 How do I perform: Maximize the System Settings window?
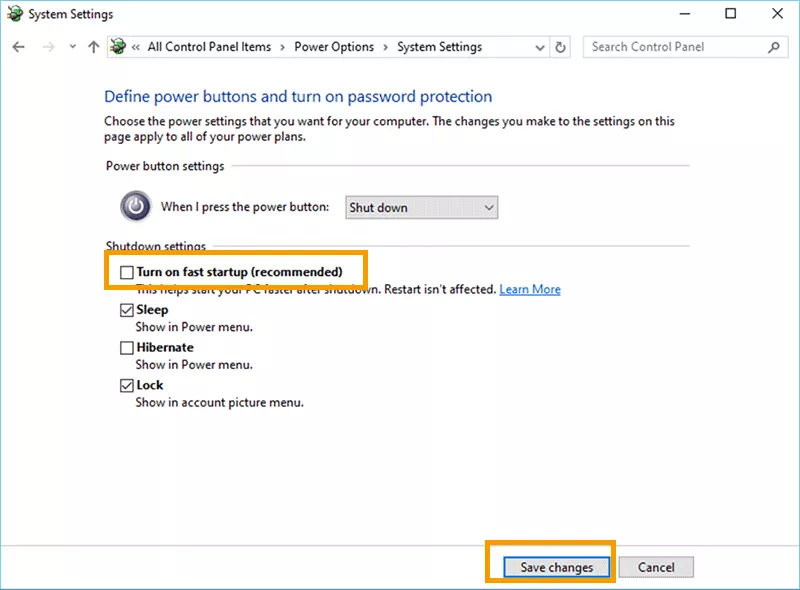click(x=731, y=14)
